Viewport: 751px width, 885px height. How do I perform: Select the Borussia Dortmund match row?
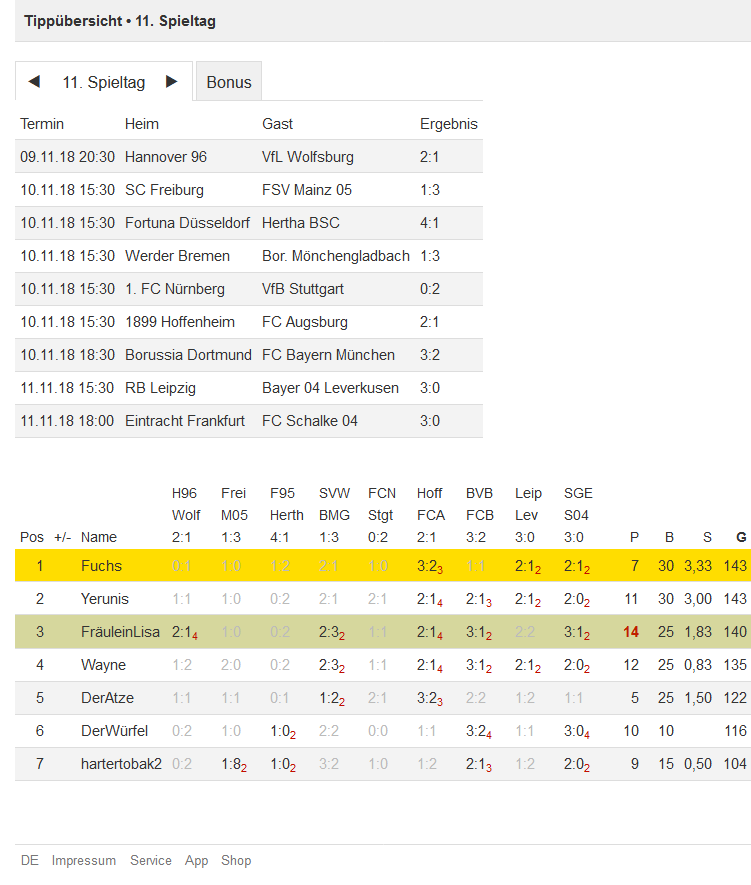[x=249, y=355]
